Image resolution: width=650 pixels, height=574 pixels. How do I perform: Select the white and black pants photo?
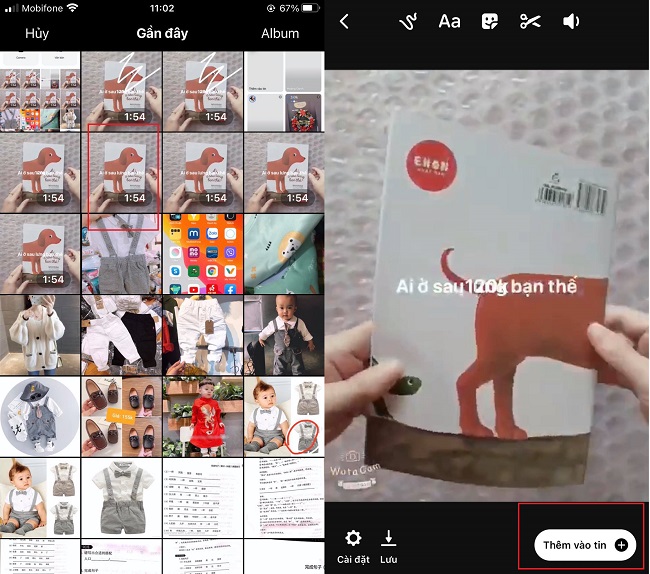pyautogui.click(x=121, y=335)
